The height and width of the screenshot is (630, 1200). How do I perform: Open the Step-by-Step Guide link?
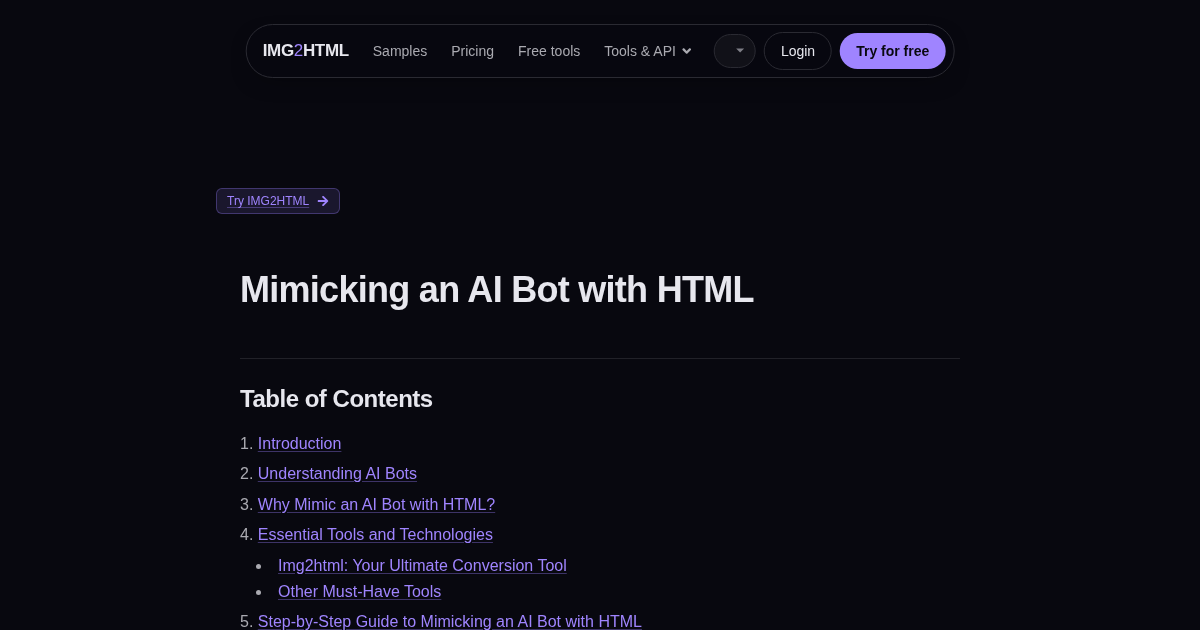[450, 621]
